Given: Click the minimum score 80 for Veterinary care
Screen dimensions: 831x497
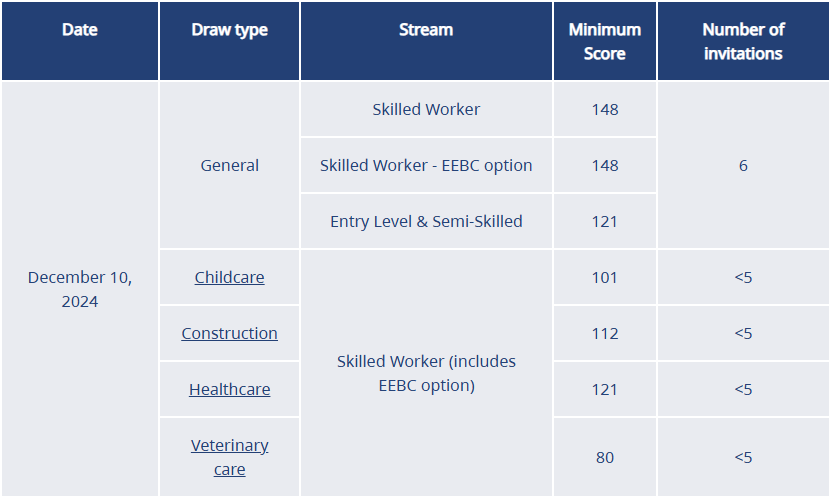Looking at the screenshot, I should click(x=604, y=457).
